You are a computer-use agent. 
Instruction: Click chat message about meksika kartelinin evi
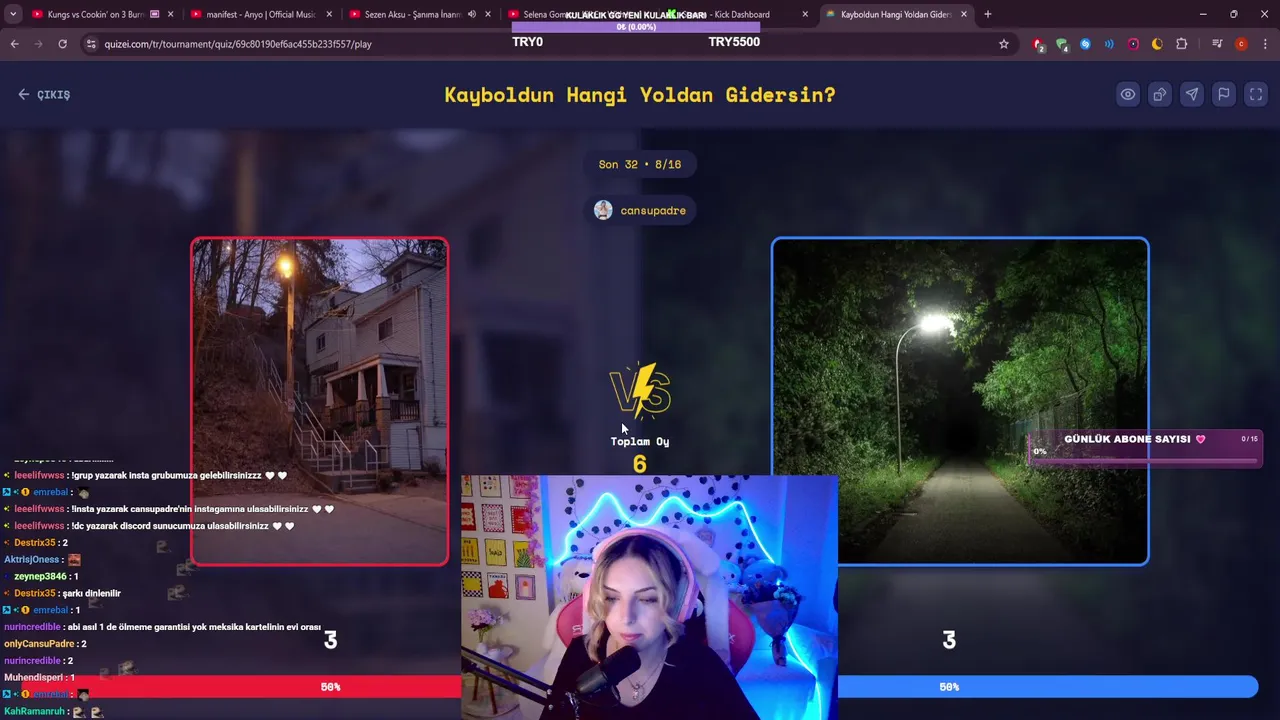[163, 627]
